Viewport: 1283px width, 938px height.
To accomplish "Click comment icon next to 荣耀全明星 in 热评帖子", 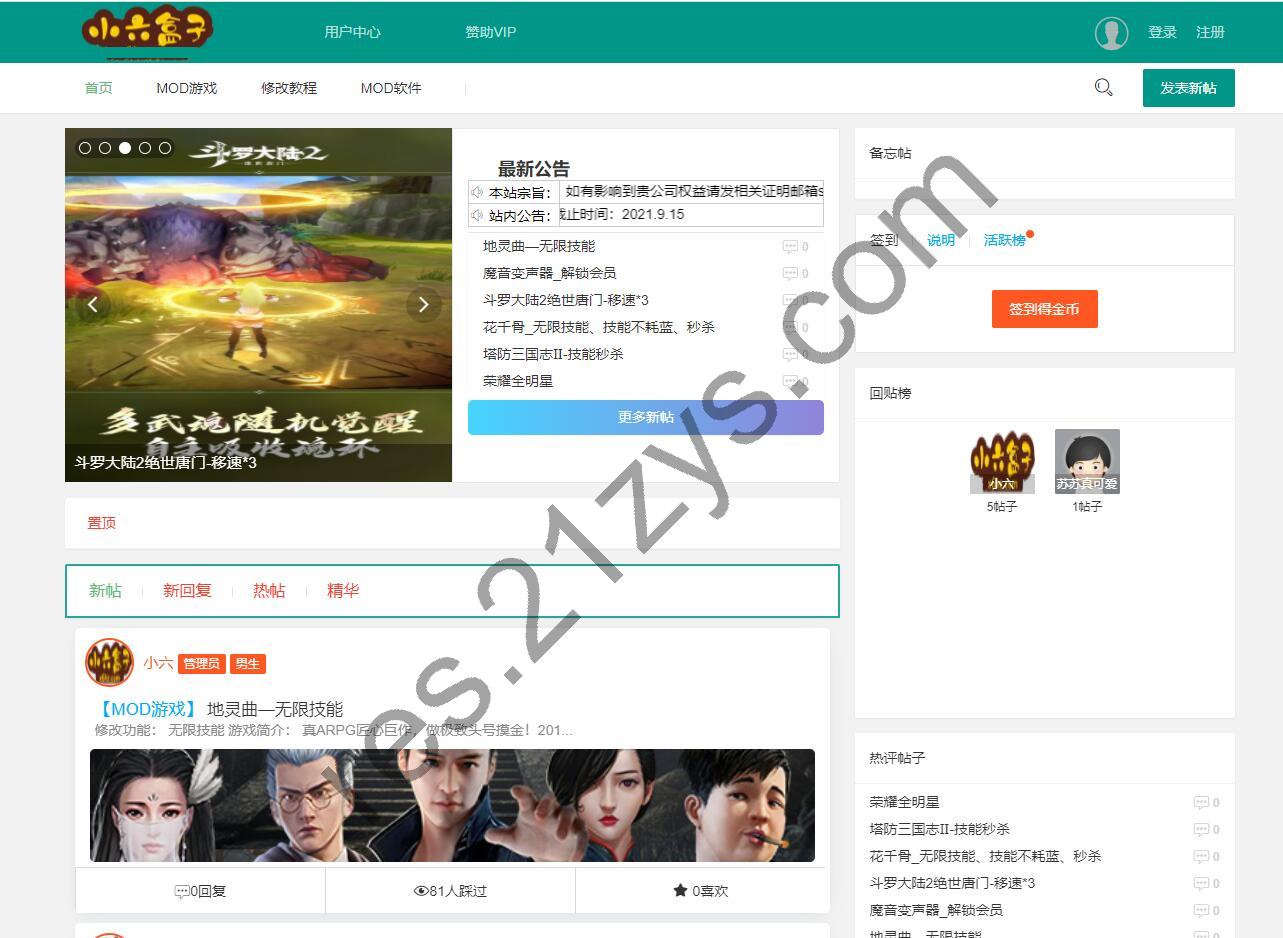I will tap(1201, 803).
